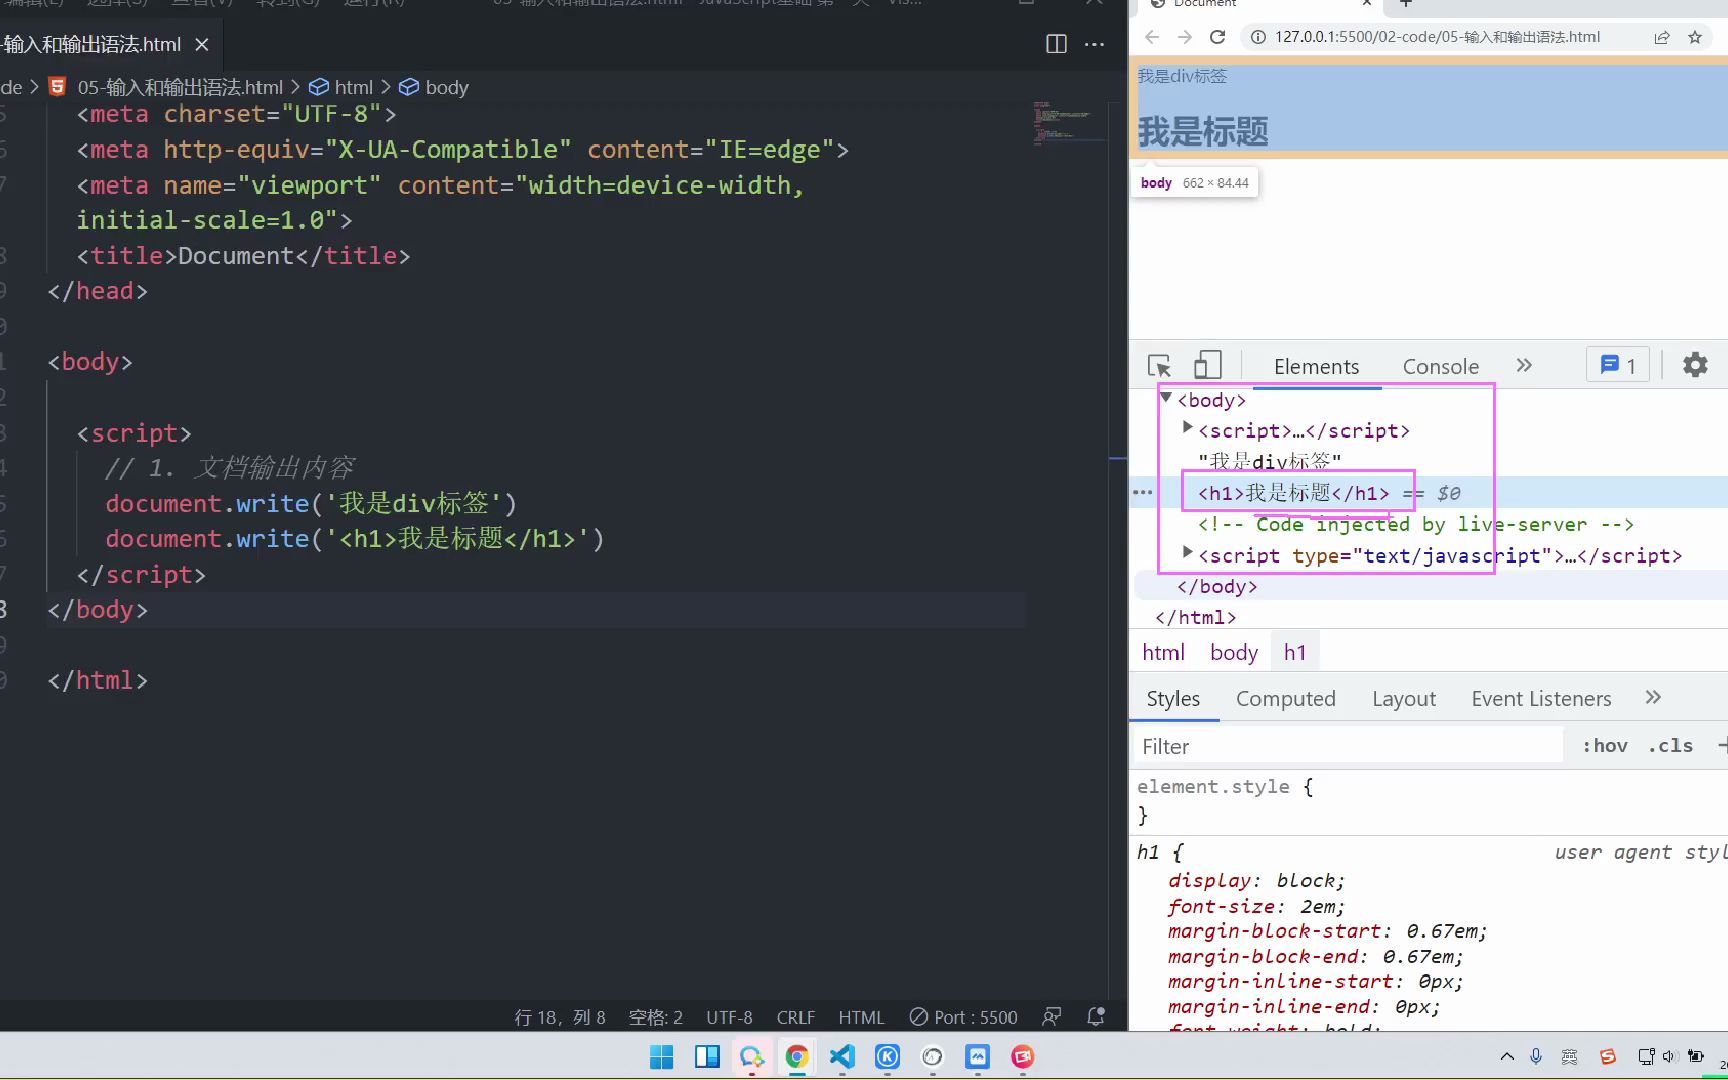Open the DevTools settings gear
Image resolution: width=1728 pixels, height=1080 pixels.
(1695, 365)
